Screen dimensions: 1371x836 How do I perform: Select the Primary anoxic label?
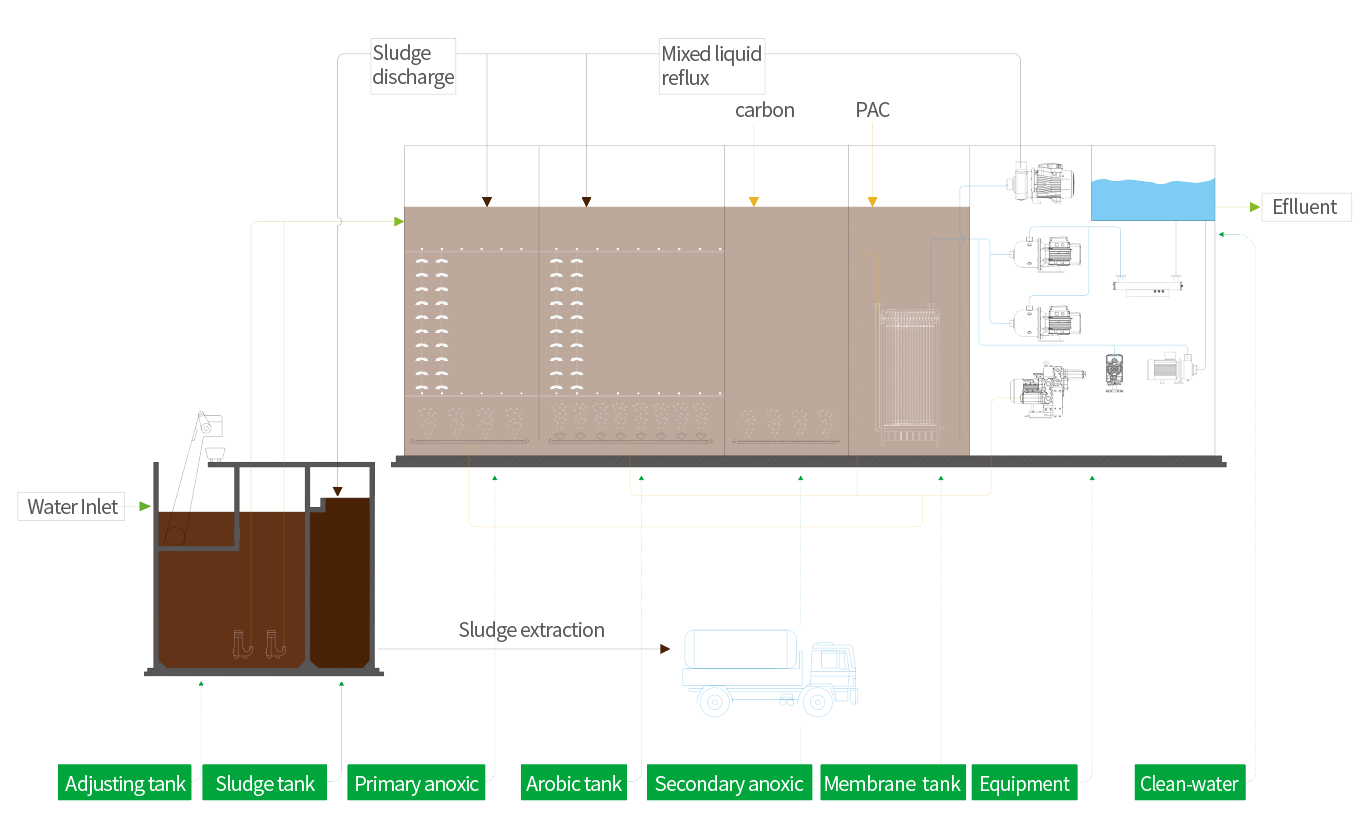(x=417, y=783)
